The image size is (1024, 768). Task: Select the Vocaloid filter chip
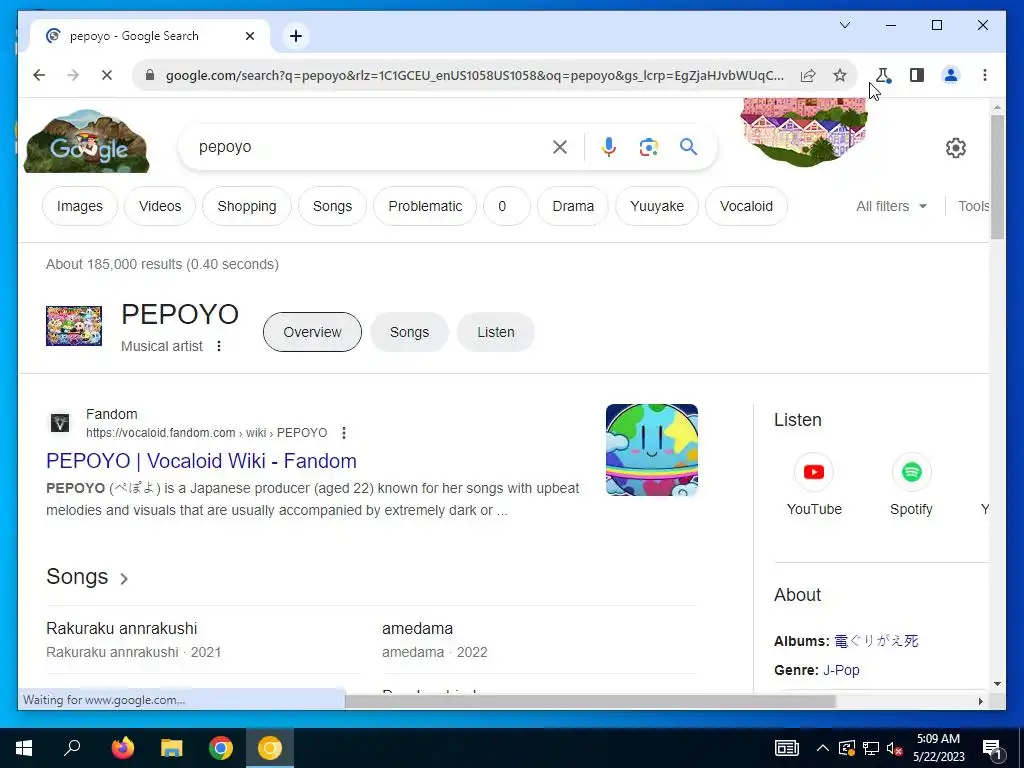click(746, 206)
